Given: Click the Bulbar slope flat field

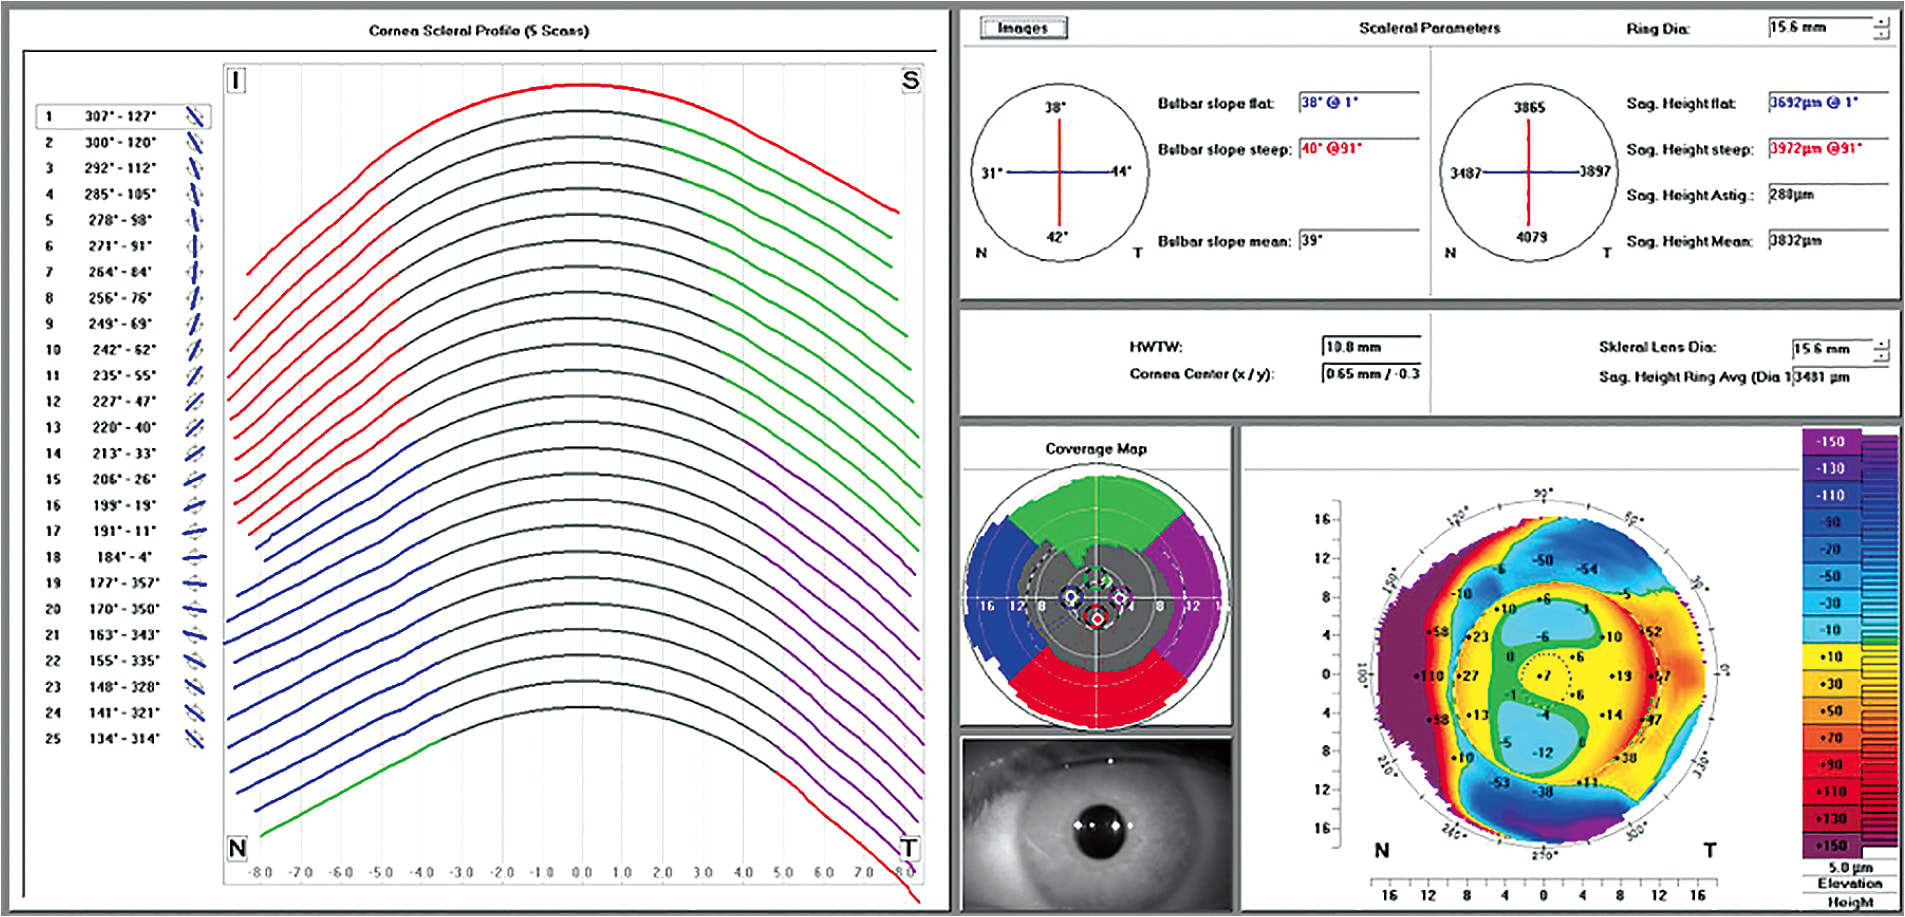Looking at the screenshot, I should pyautogui.click(x=1359, y=102).
